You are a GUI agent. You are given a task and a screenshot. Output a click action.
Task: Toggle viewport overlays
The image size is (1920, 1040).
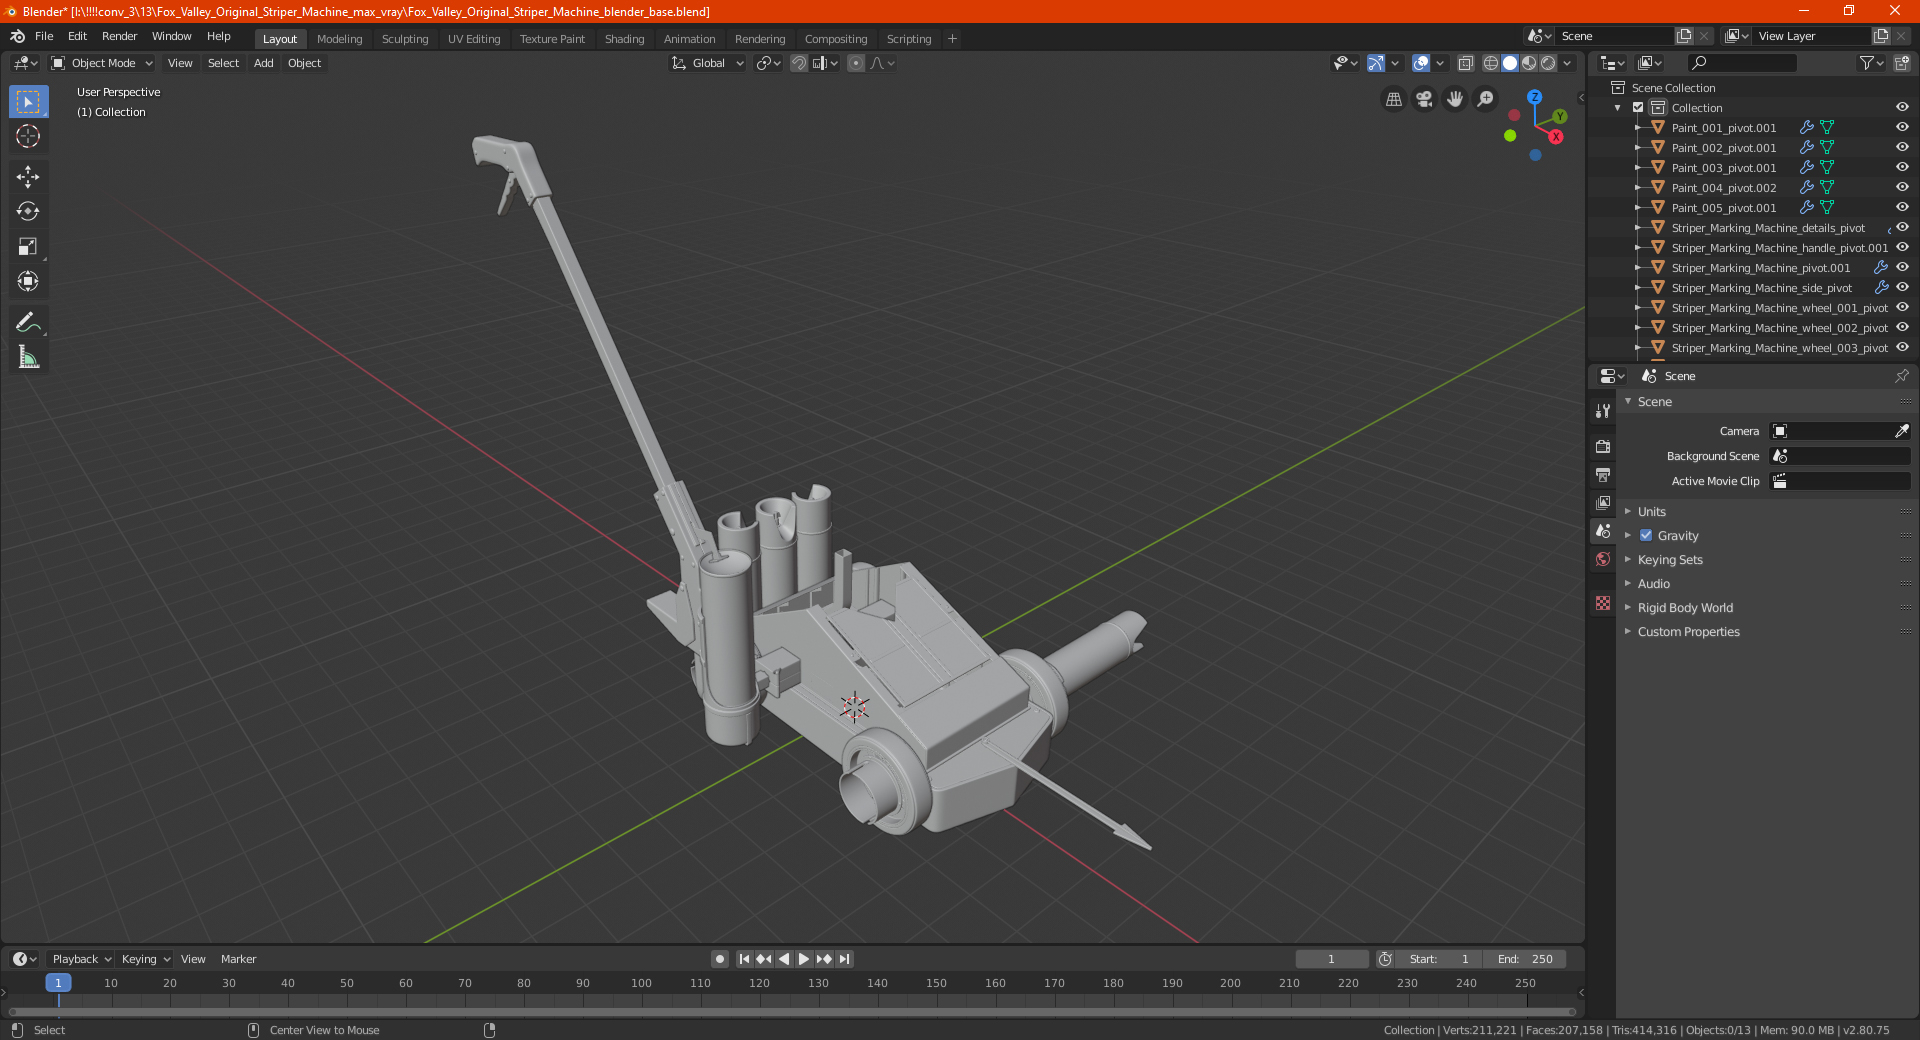(1421, 63)
